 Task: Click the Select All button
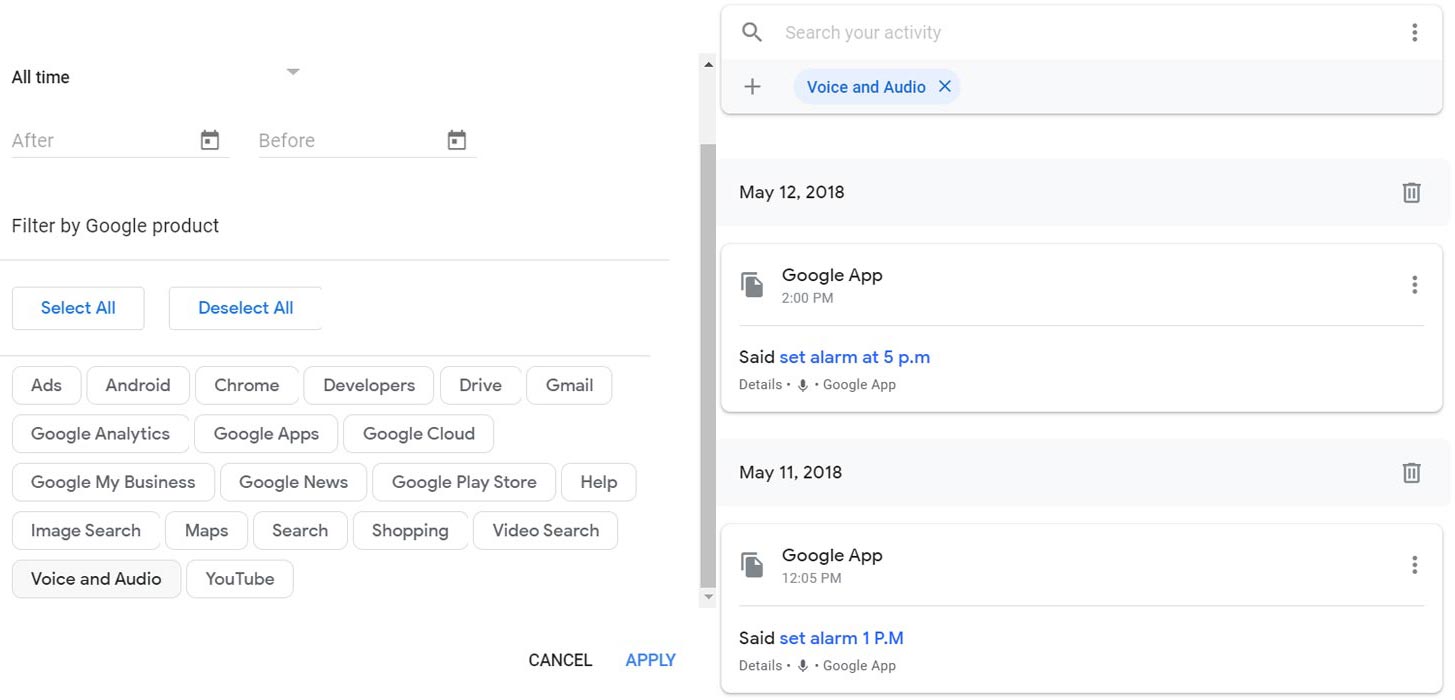coord(78,308)
